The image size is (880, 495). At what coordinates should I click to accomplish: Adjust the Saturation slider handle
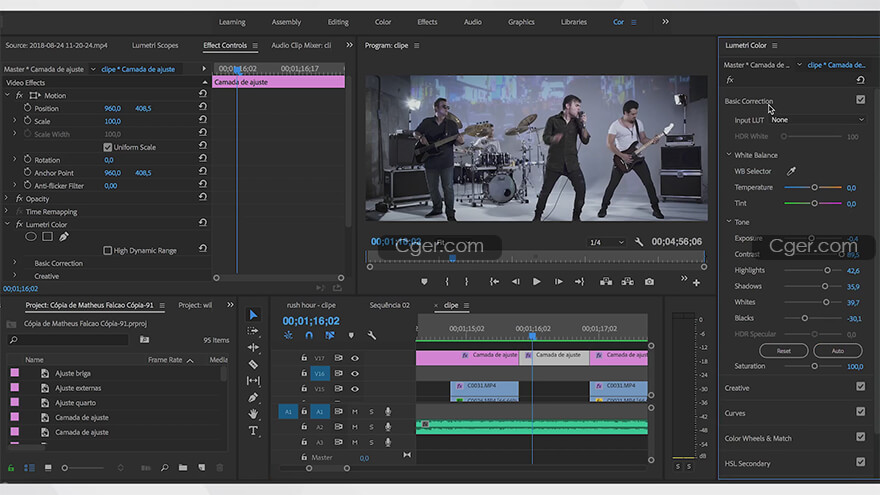814,366
